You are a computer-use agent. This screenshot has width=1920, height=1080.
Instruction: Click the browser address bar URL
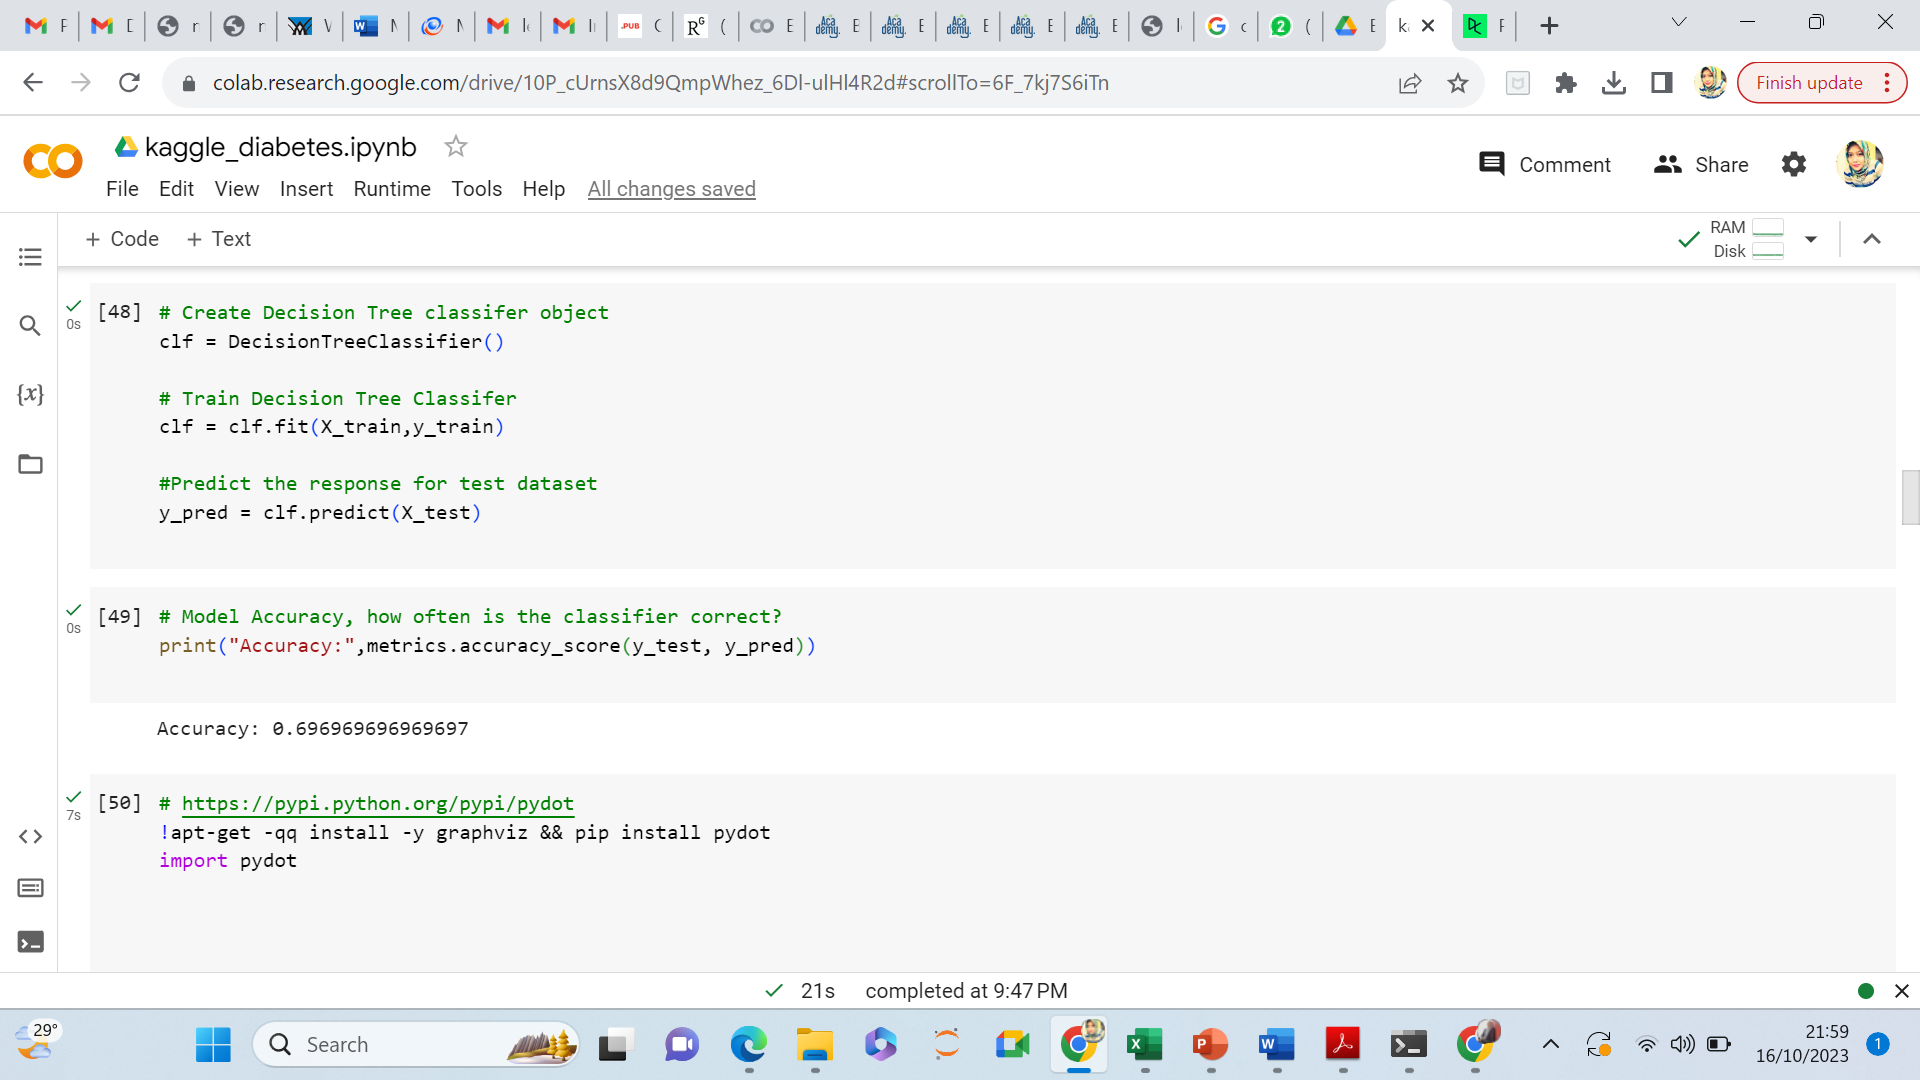(x=660, y=83)
